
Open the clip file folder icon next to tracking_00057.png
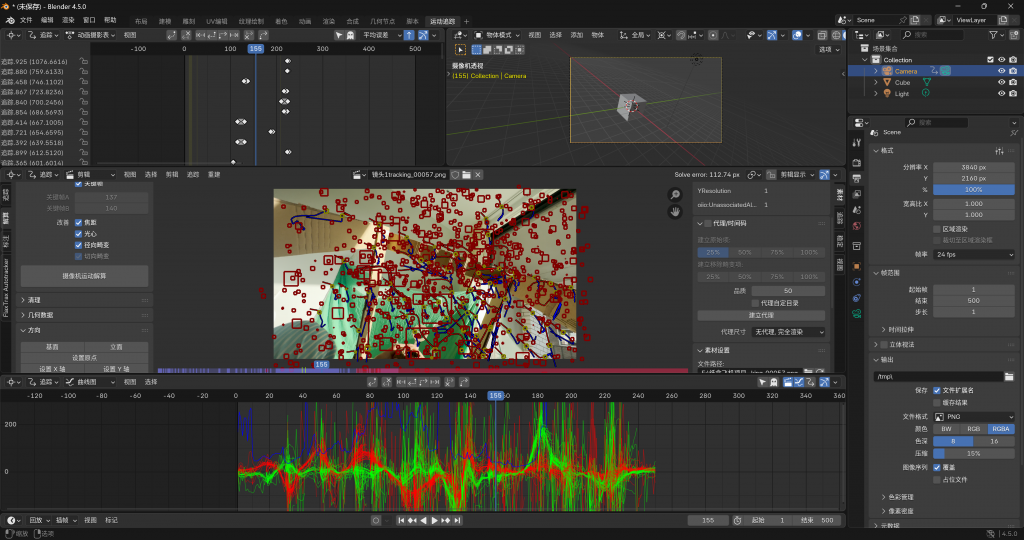(x=464, y=174)
